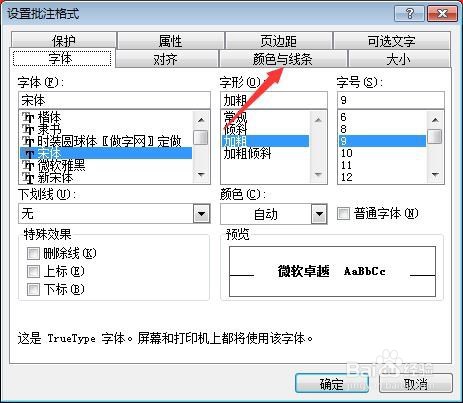Open the 属性 tab
The image size is (463, 403).
(170, 41)
